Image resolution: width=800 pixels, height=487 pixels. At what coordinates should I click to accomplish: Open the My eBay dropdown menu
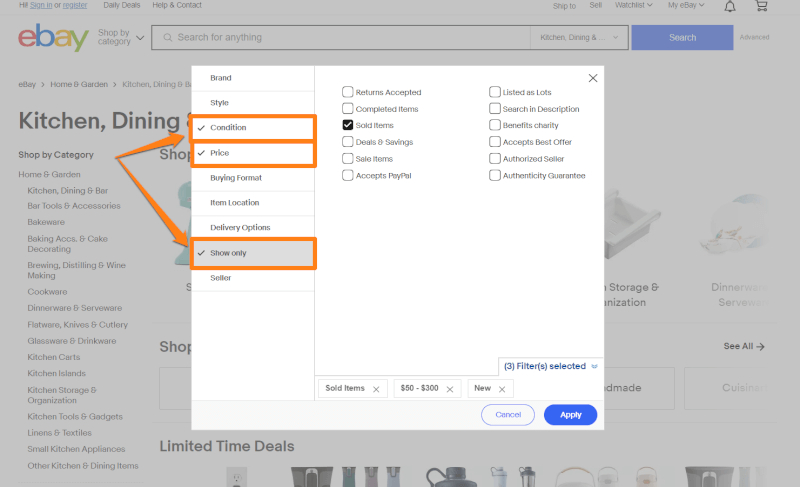coord(686,6)
